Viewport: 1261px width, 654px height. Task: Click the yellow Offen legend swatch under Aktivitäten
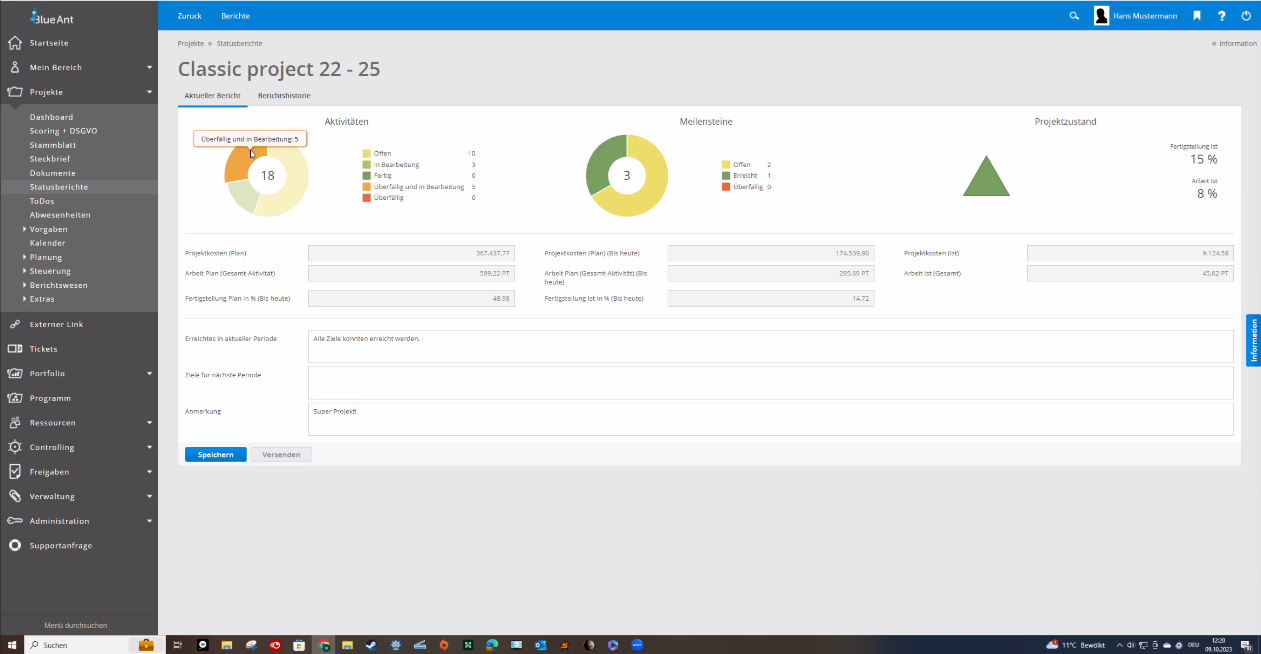click(x=366, y=153)
